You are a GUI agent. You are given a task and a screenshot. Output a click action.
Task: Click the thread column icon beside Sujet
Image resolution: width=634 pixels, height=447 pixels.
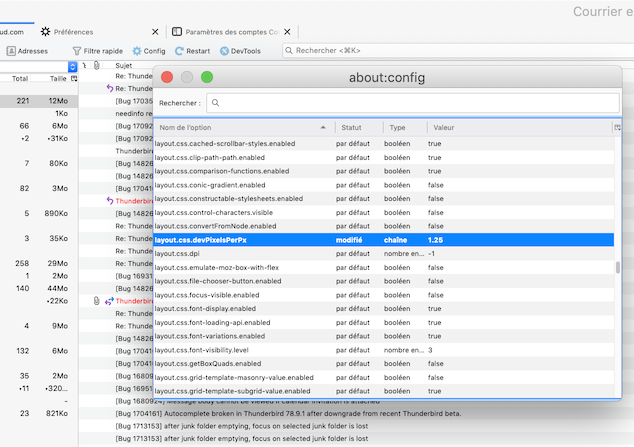click(x=85, y=66)
